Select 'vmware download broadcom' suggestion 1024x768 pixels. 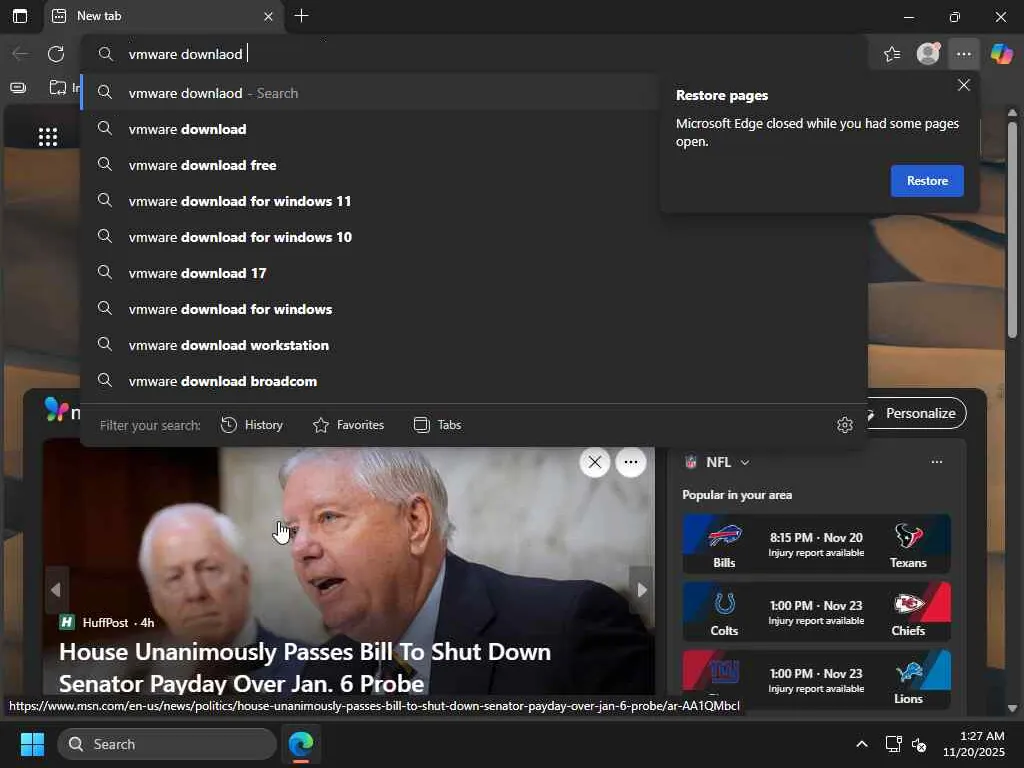click(x=474, y=381)
